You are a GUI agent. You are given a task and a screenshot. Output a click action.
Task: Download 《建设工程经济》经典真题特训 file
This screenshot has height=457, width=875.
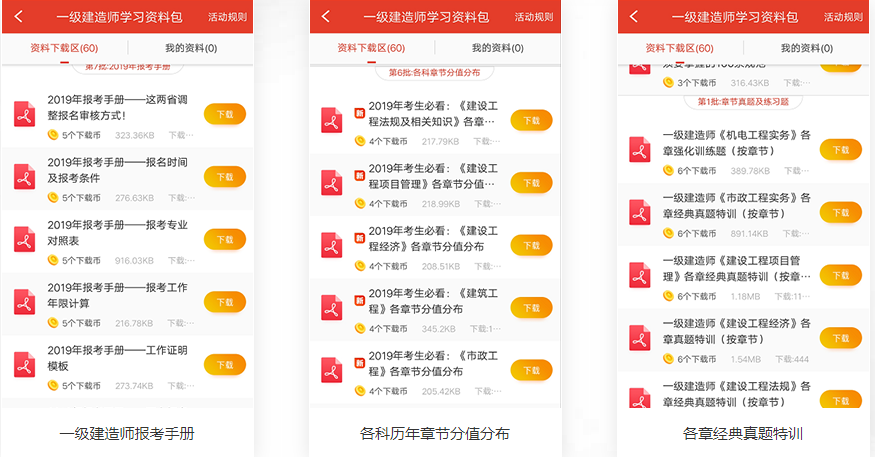840,337
